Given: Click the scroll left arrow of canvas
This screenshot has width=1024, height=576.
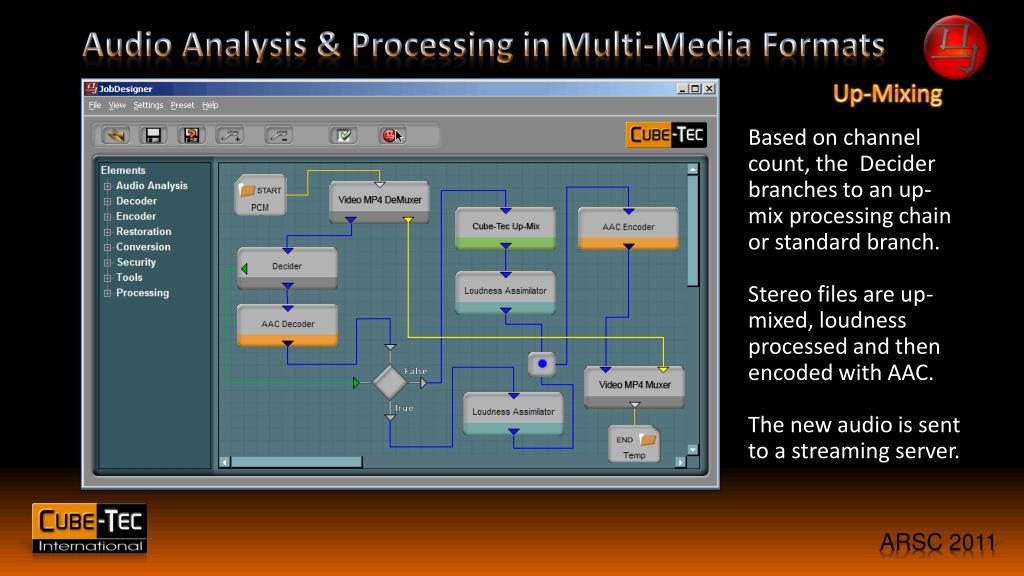Looking at the screenshot, I should (224, 462).
